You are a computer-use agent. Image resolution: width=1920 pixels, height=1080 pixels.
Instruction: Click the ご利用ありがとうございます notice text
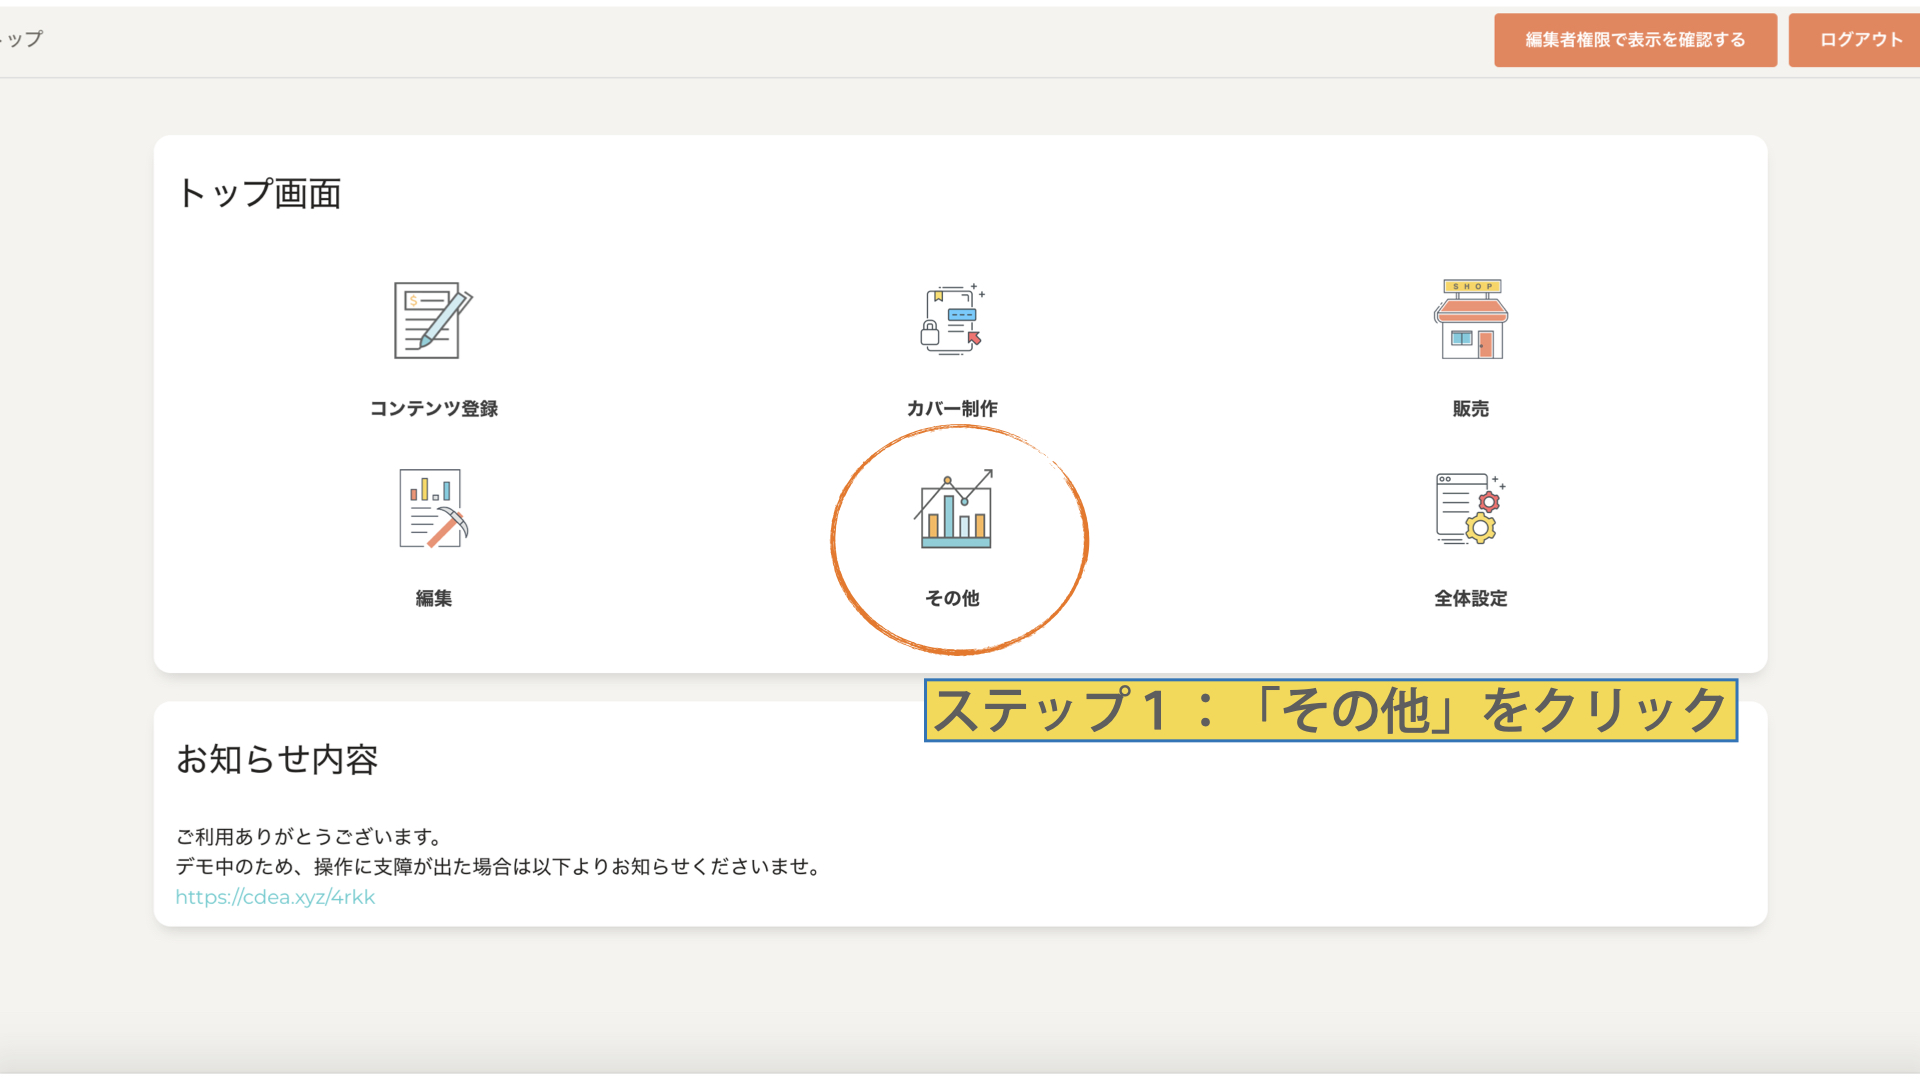pyautogui.click(x=308, y=836)
